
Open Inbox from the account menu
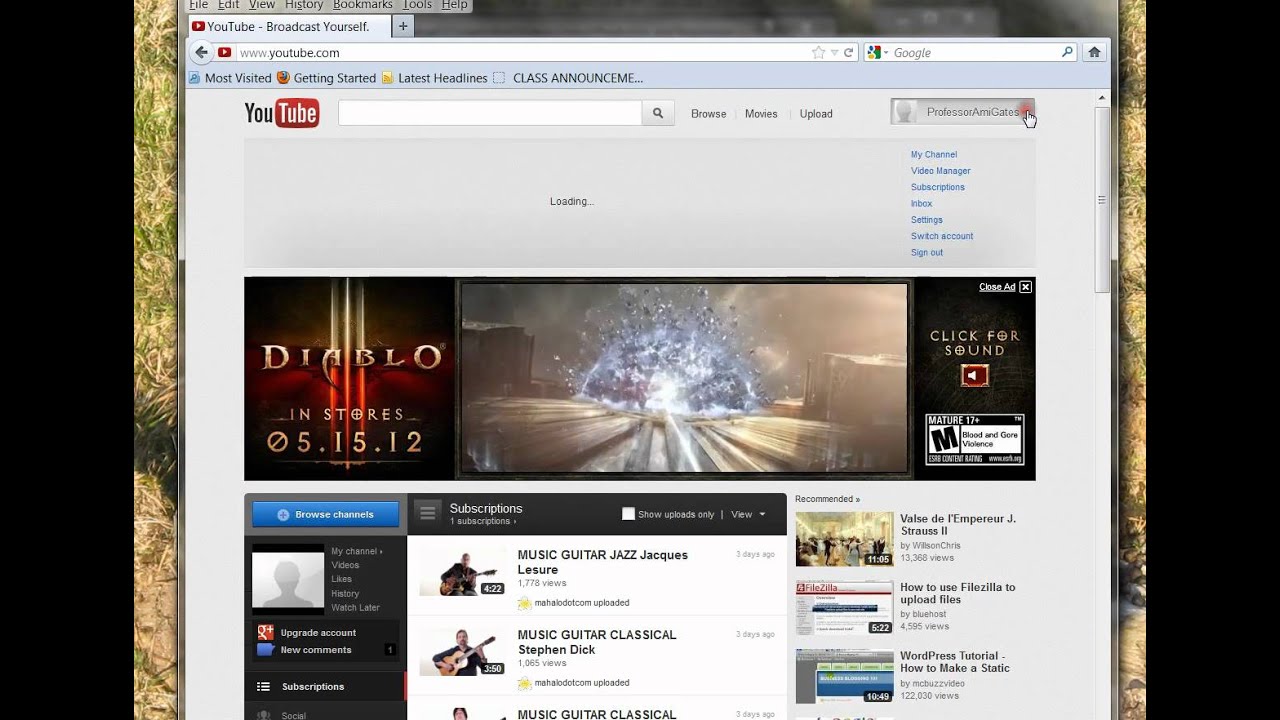click(x=922, y=204)
